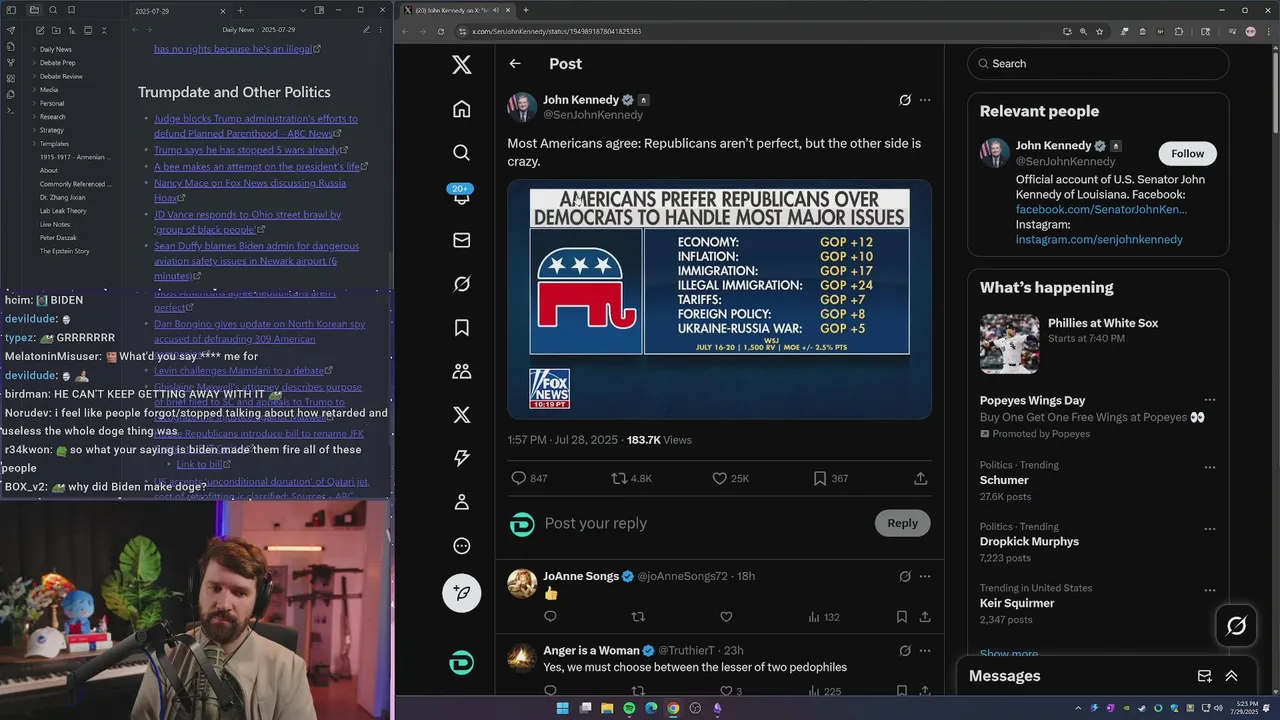Open new Chrome tab
1280x720 pixels.
(526, 10)
